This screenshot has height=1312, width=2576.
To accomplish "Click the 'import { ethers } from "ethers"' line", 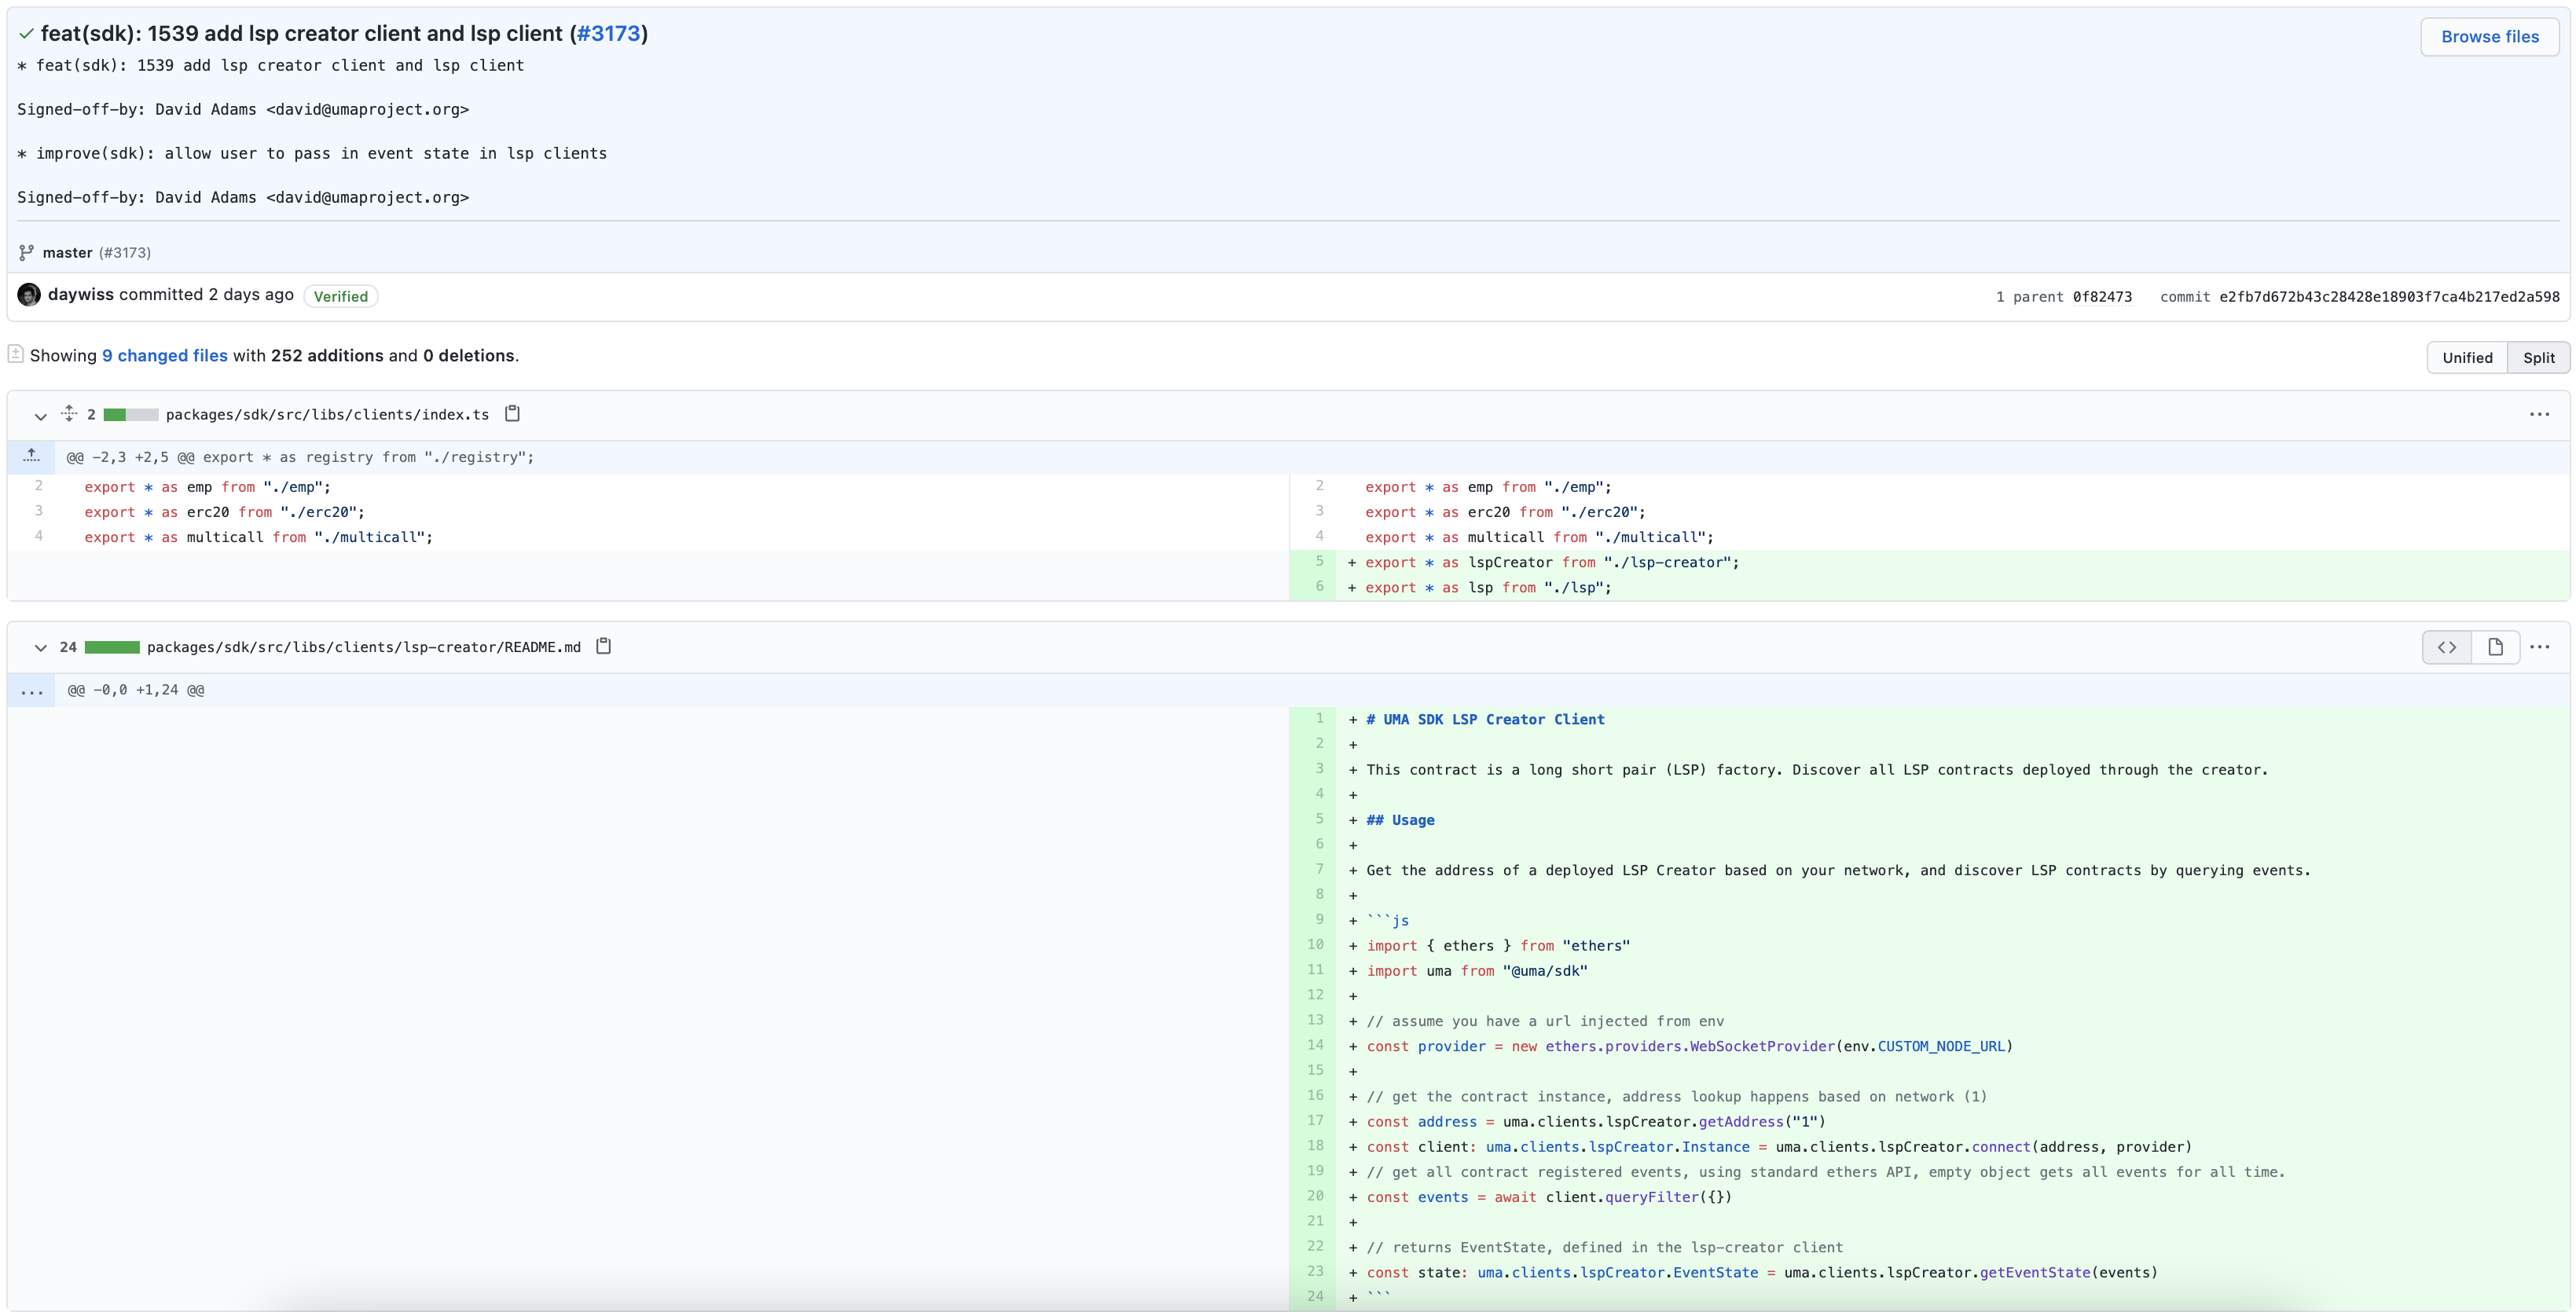I will [x=1498, y=946].
